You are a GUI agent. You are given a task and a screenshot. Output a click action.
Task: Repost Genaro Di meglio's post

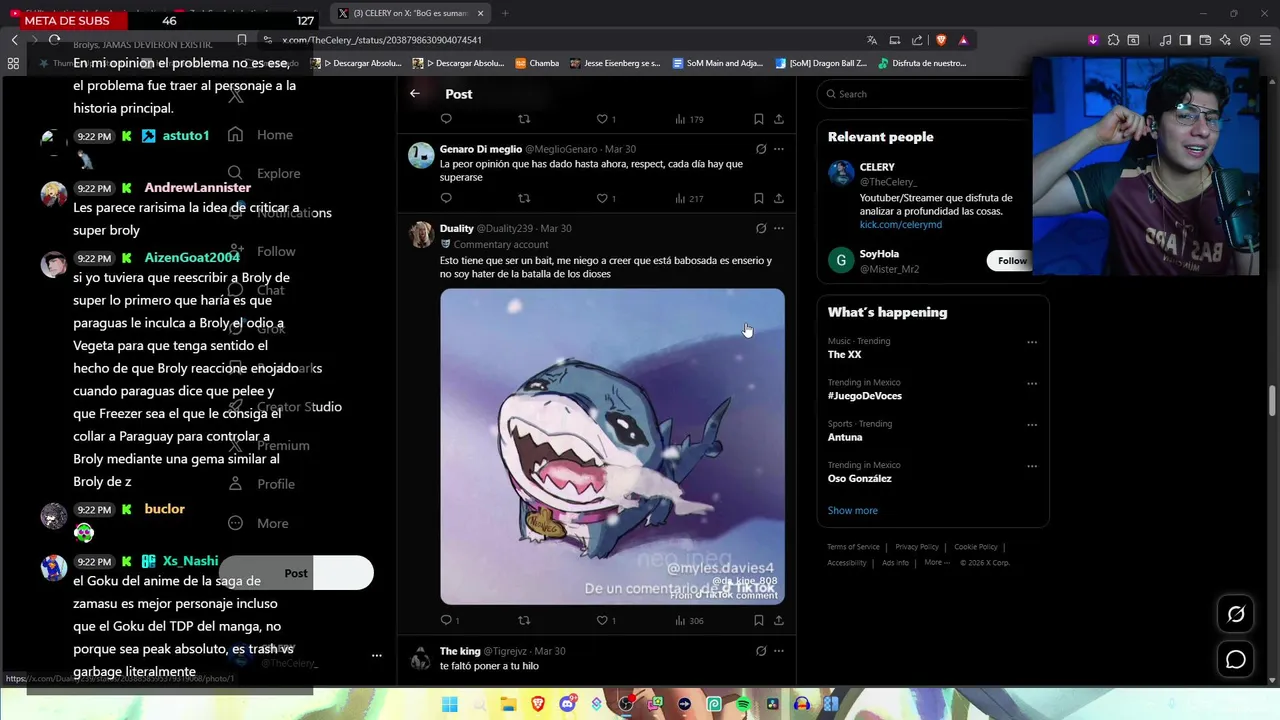coord(524,198)
